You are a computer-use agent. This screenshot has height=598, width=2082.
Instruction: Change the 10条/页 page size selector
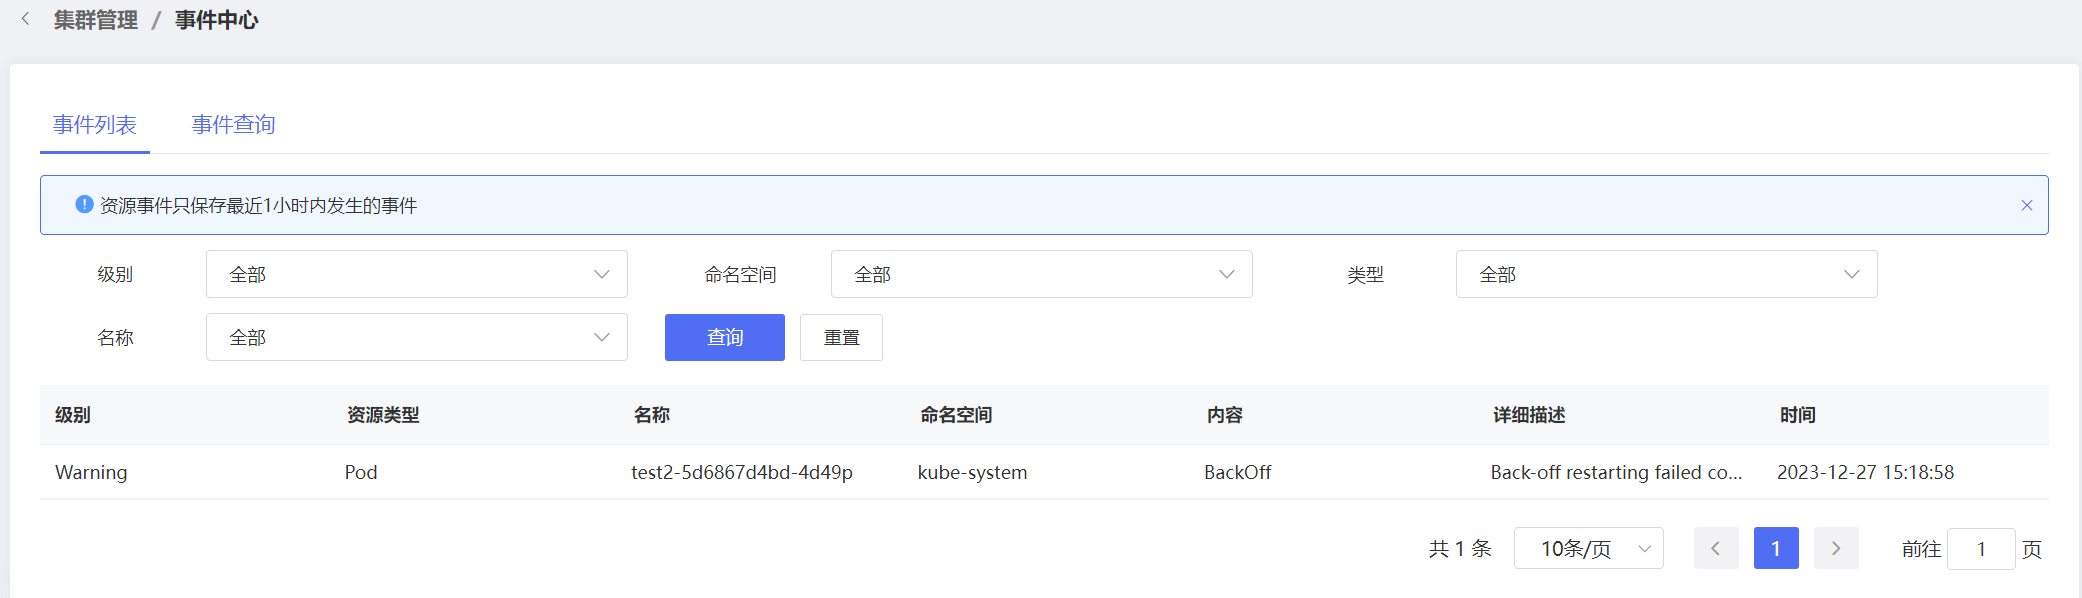tap(1587, 548)
